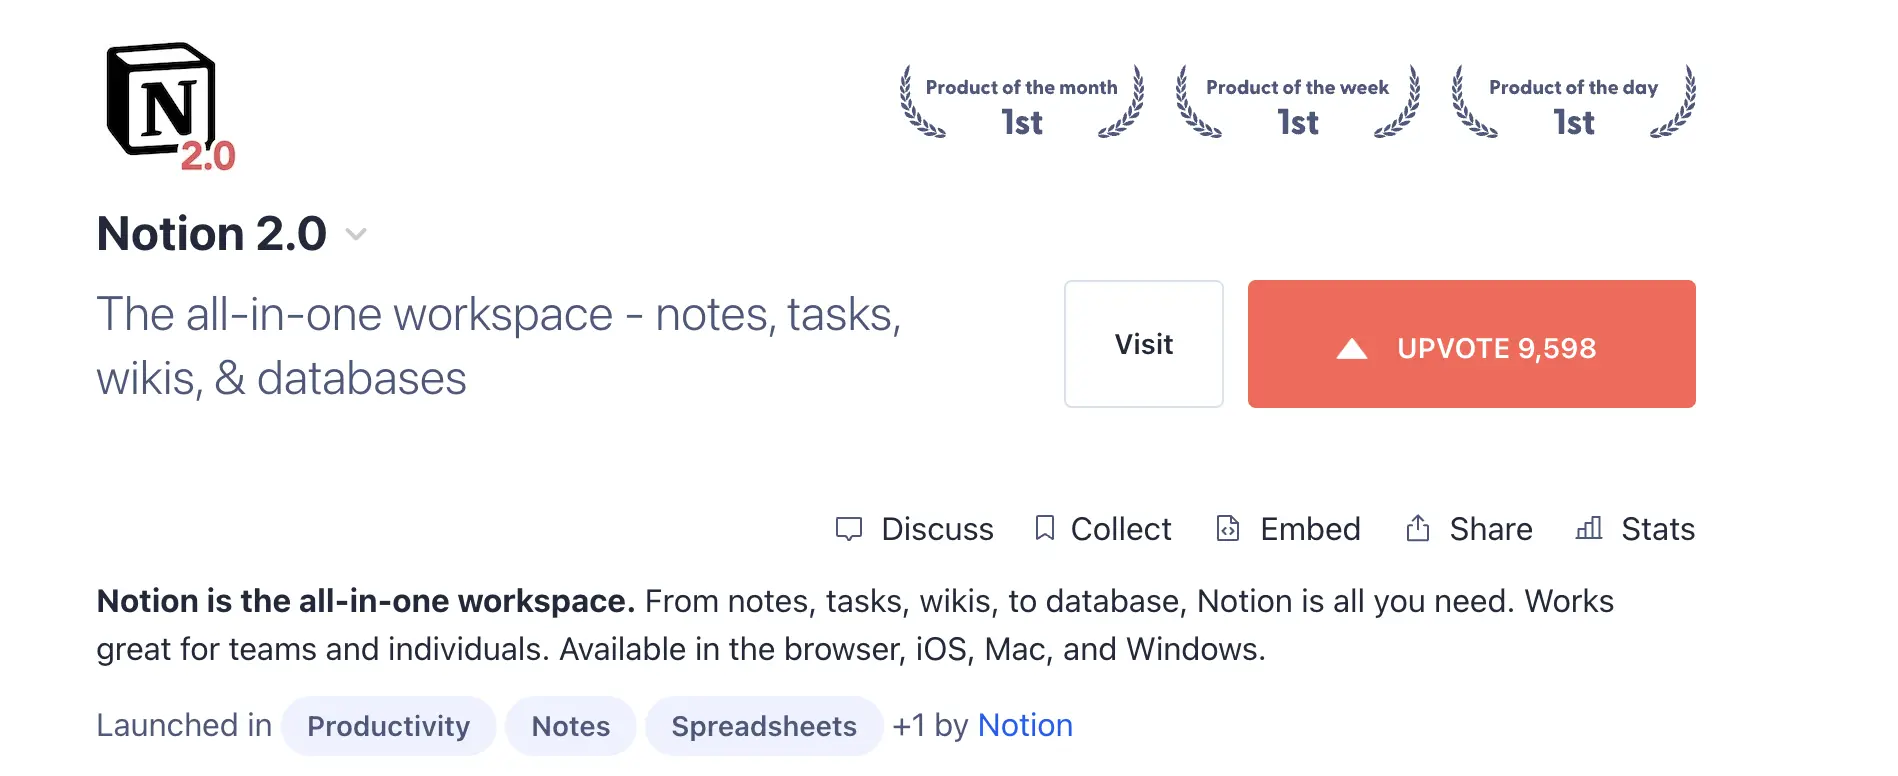Image resolution: width=1898 pixels, height=776 pixels.
Task: Expand the chevron next to Notion 2.0
Action: [x=356, y=235]
